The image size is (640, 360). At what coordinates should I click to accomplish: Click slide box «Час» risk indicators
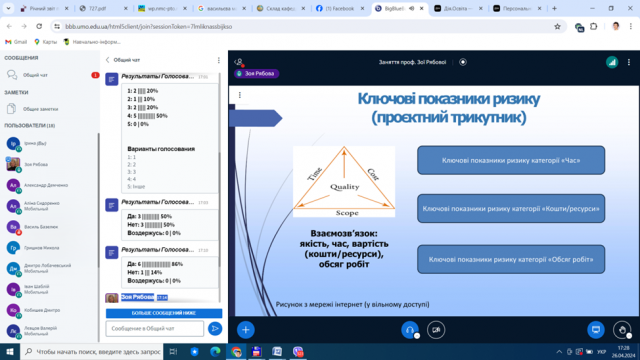pos(511,160)
